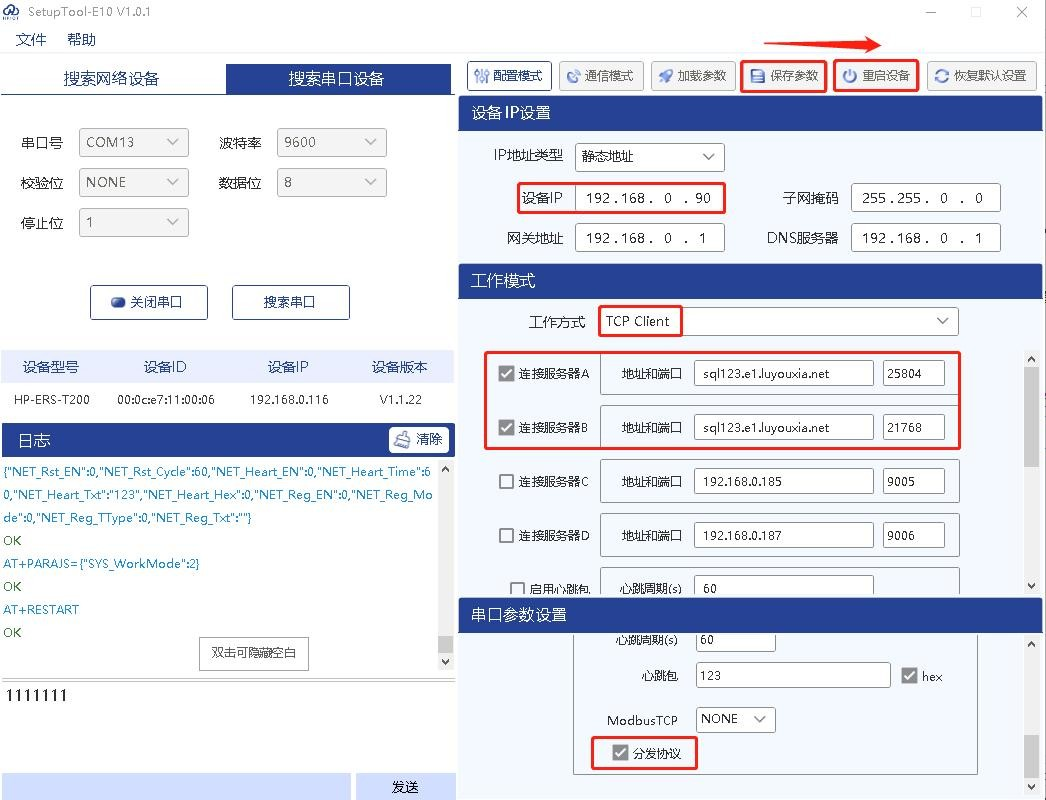Image resolution: width=1046 pixels, height=800 pixels.
Task: Uncheck 连接服务器B checkbox
Action: pyautogui.click(x=506, y=428)
